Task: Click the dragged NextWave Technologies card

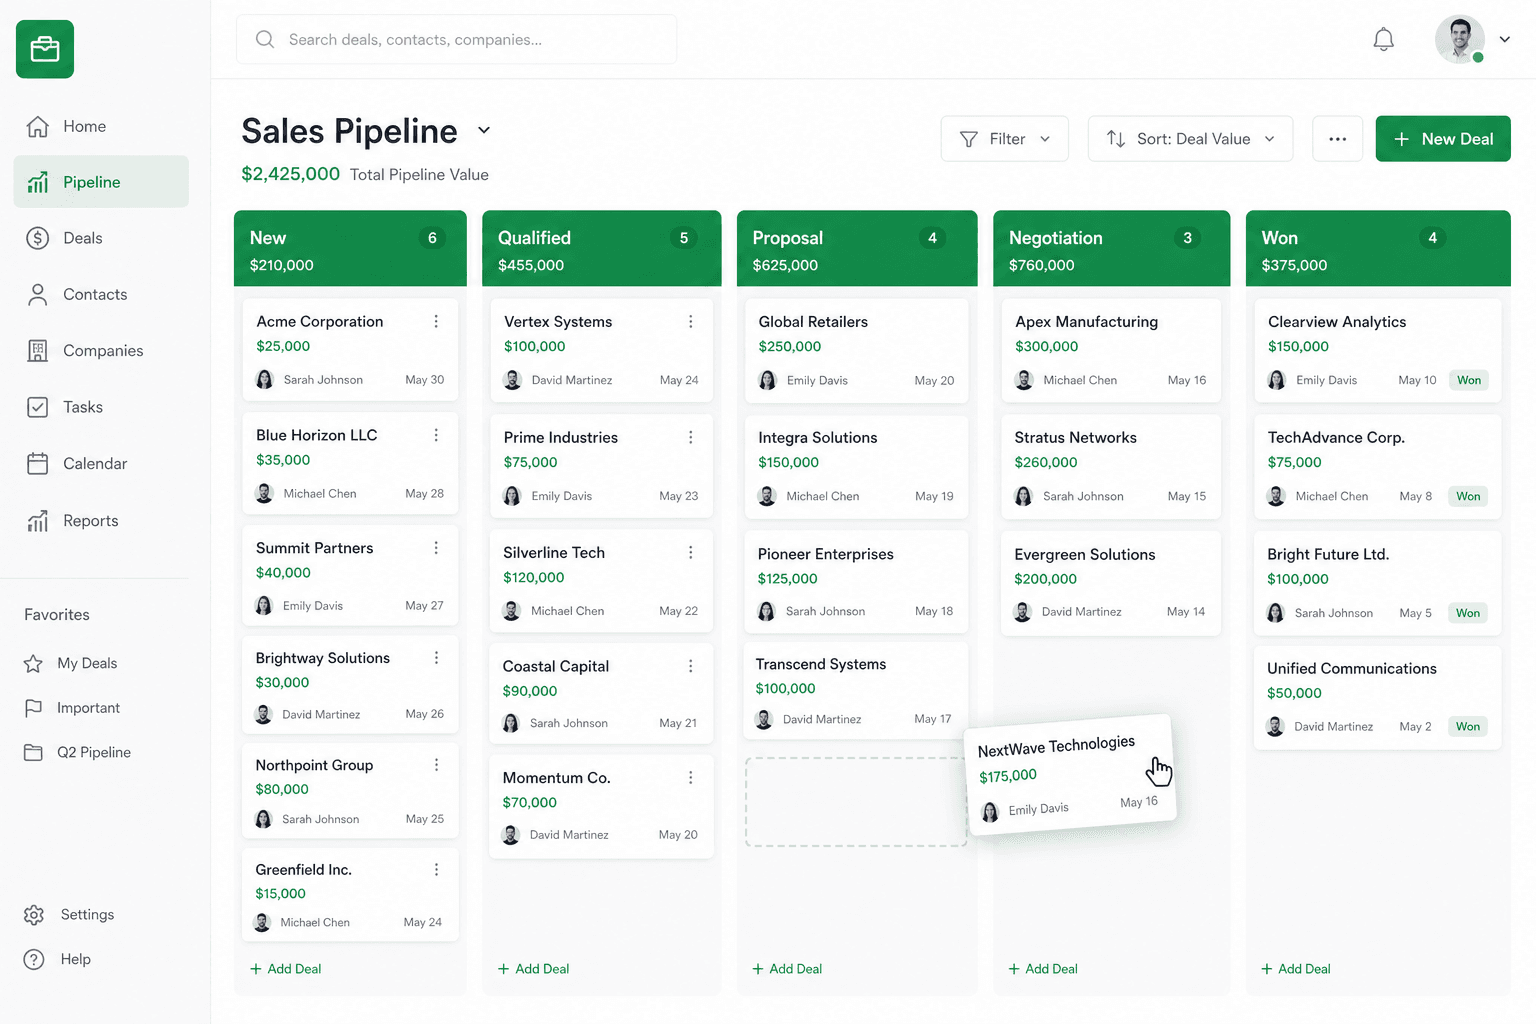Action: (x=1070, y=776)
